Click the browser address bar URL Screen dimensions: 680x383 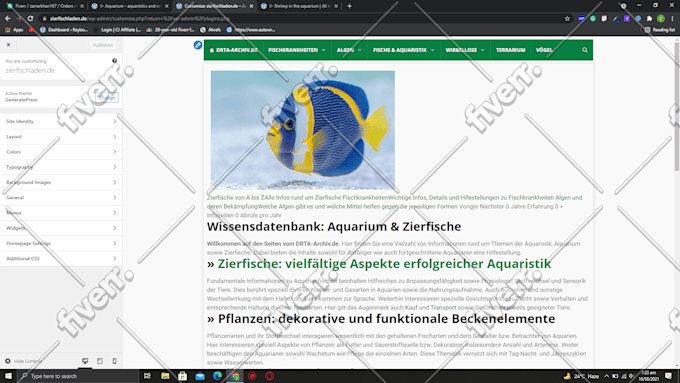[139, 19]
